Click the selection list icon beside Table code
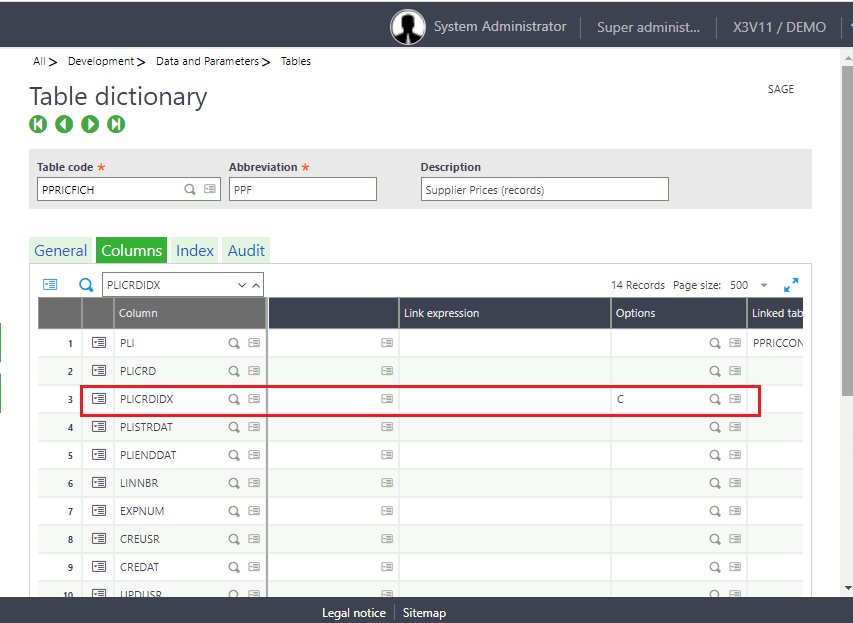 point(210,188)
